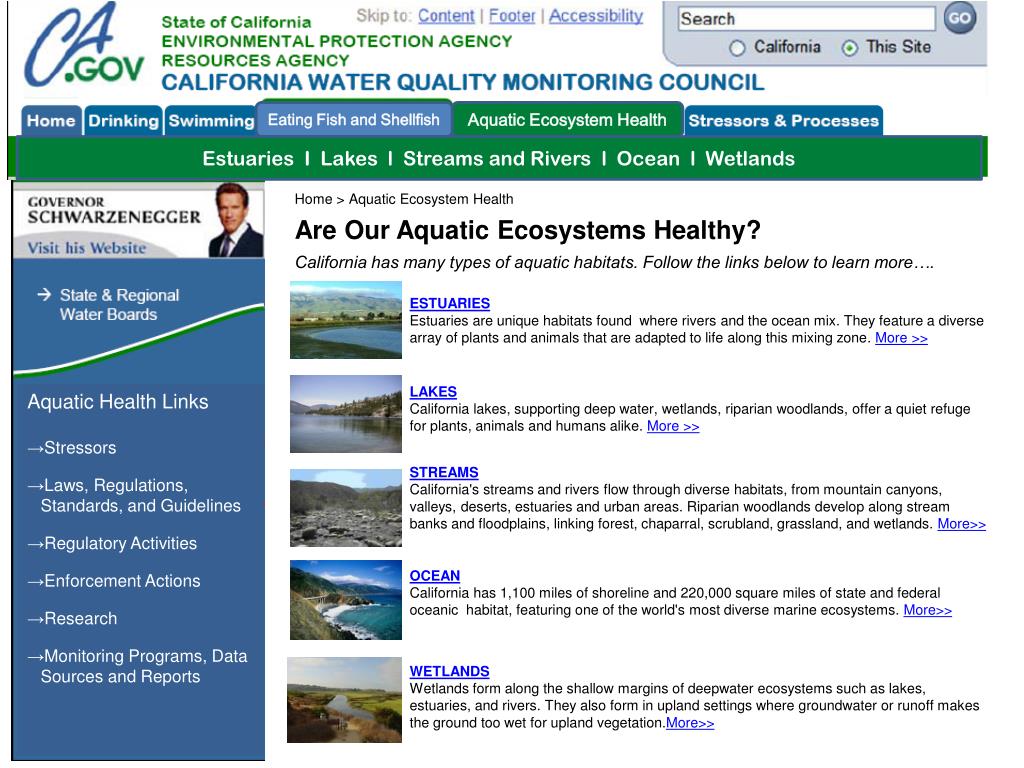Click the Governor Schwarzenegger portrait photo

[x=236, y=220]
